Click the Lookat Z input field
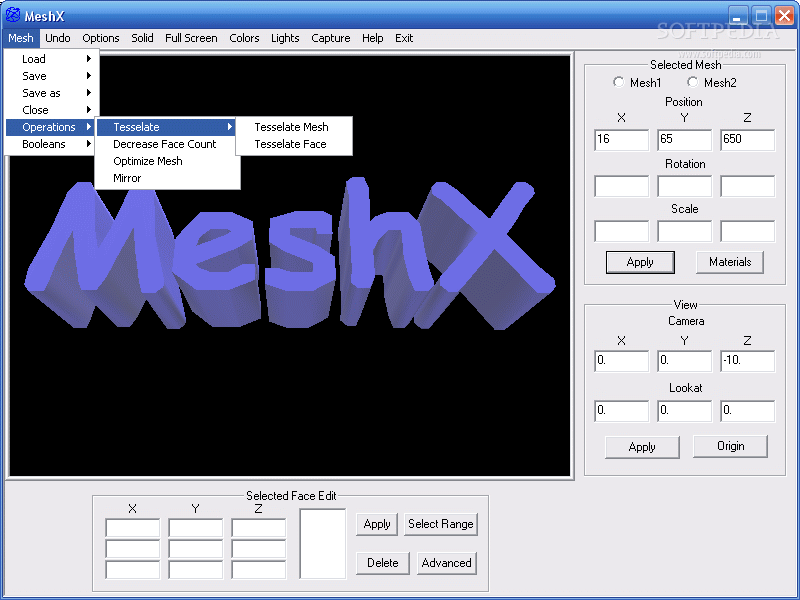This screenshot has height=600, width=800. (747, 411)
